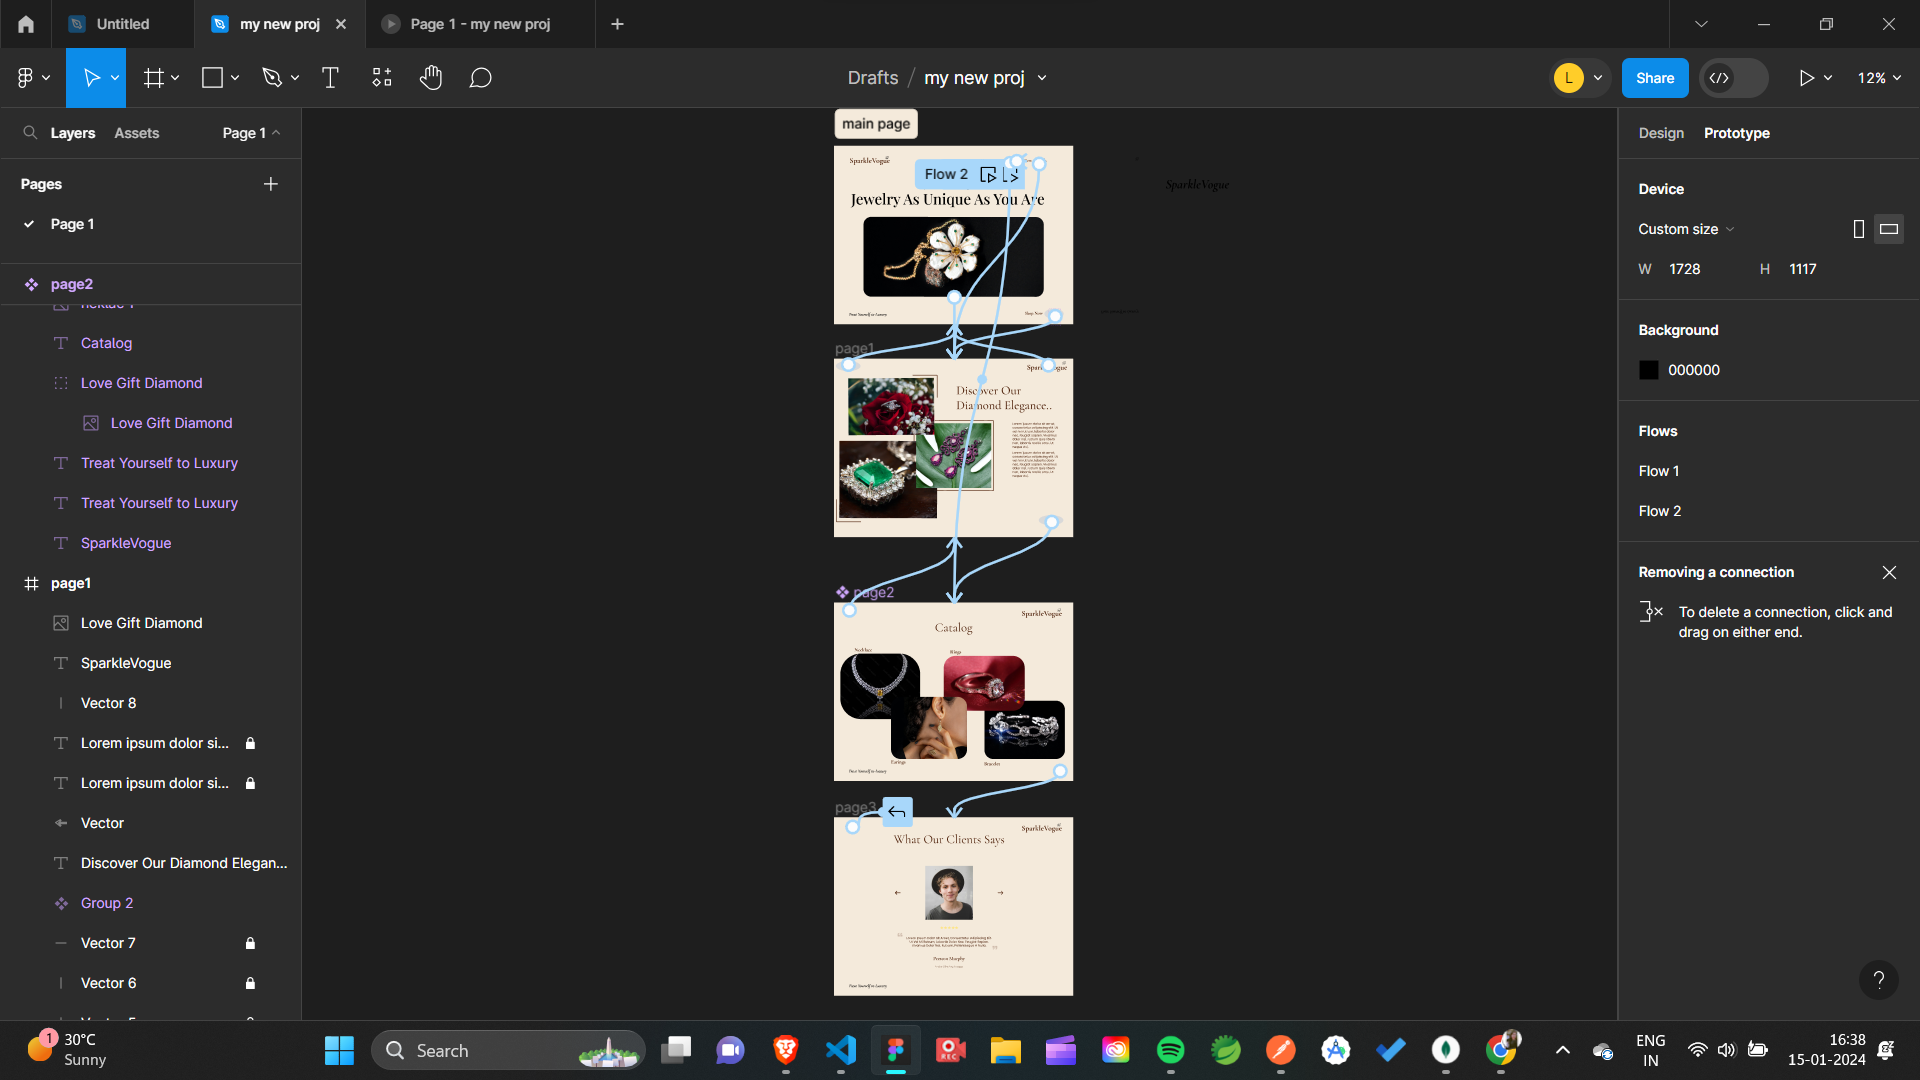Switch to the Layers tab
Image resolution: width=1920 pixels, height=1080 pixels.
point(73,133)
